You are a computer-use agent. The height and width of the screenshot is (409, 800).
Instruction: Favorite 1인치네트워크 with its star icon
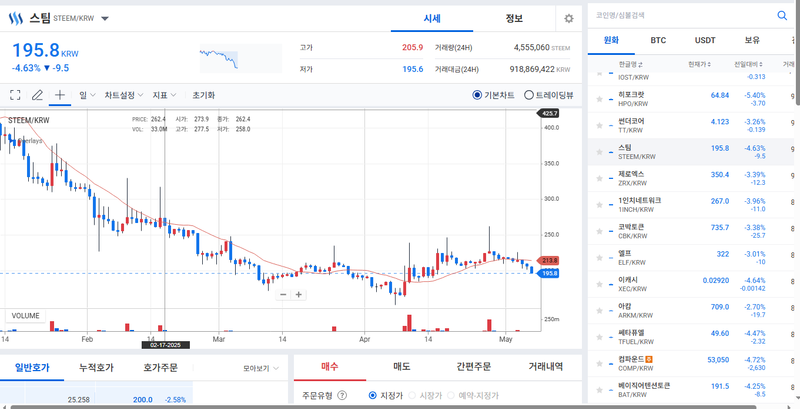(599, 205)
